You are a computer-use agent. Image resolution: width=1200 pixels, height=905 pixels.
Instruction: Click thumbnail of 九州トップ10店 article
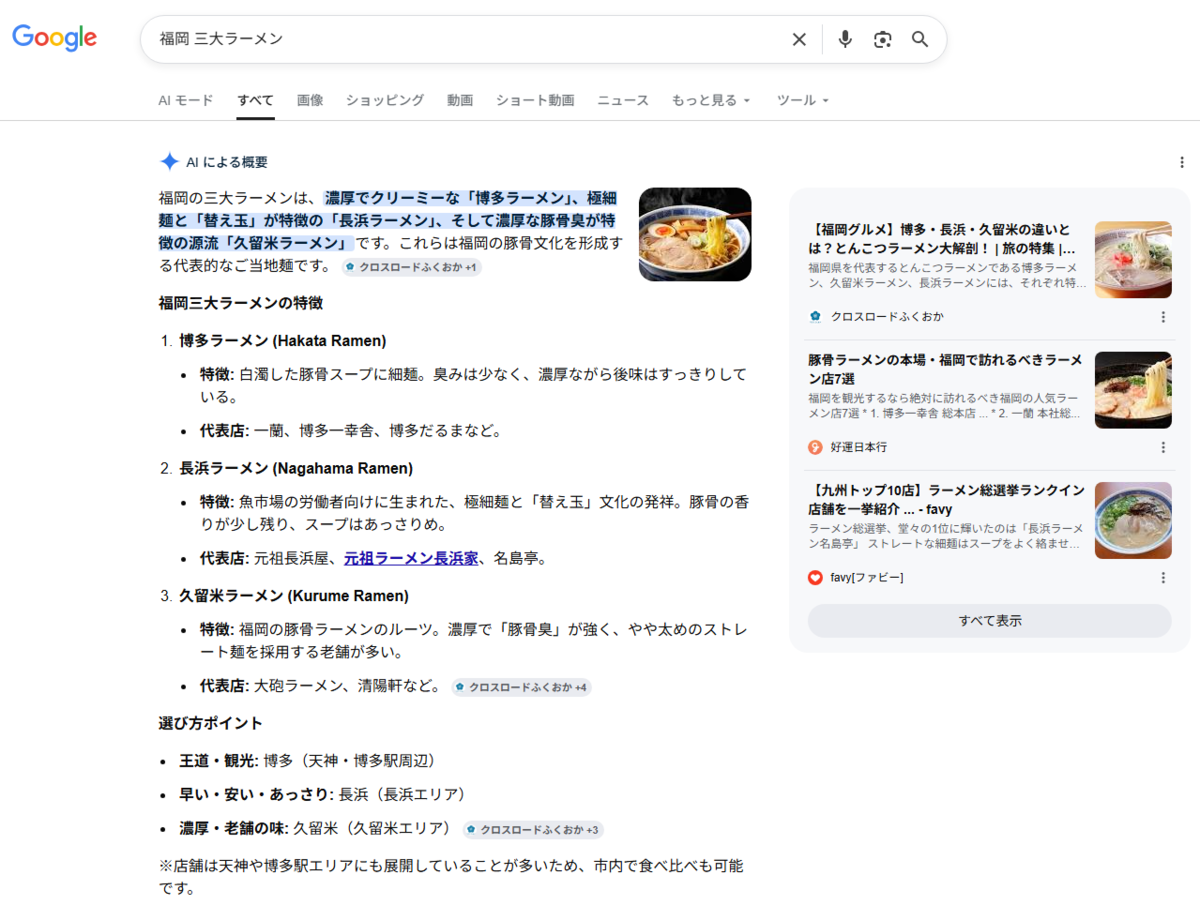click(x=1133, y=520)
